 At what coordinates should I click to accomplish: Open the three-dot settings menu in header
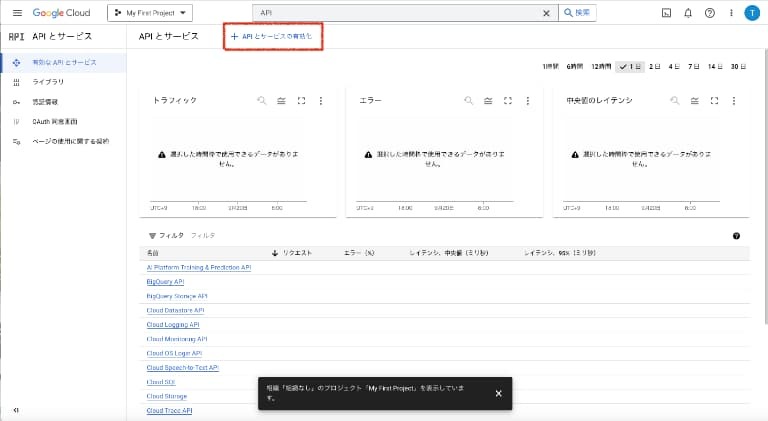(730, 12)
